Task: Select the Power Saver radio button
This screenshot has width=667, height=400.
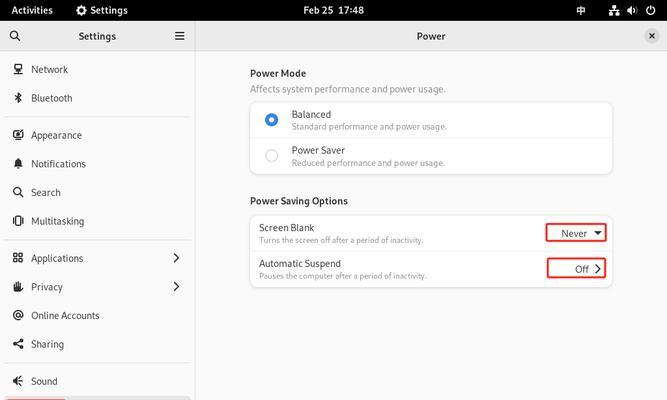Action: pos(271,156)
